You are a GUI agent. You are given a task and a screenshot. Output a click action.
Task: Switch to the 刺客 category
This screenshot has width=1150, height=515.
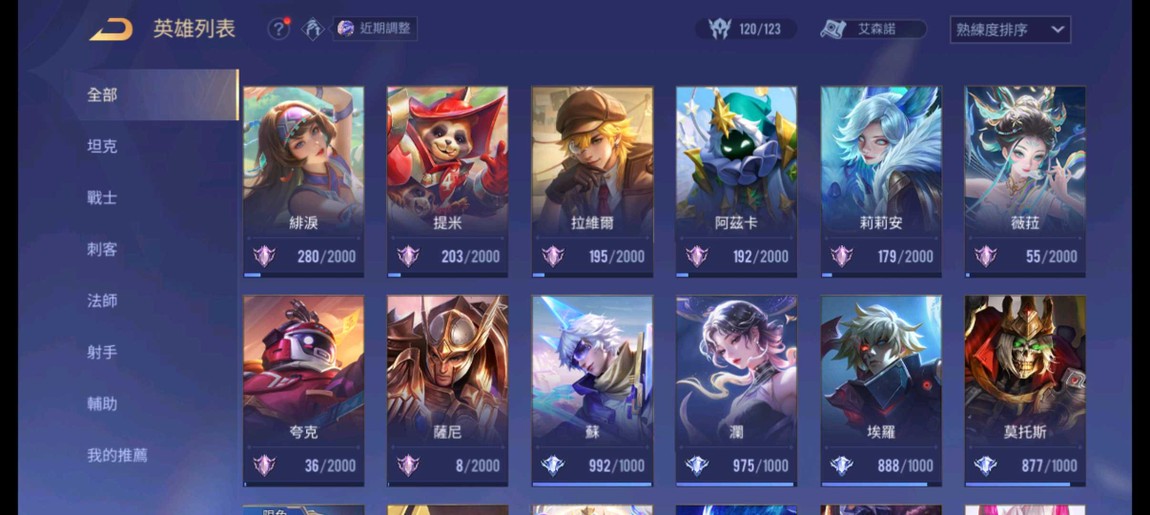click(102, 249)
